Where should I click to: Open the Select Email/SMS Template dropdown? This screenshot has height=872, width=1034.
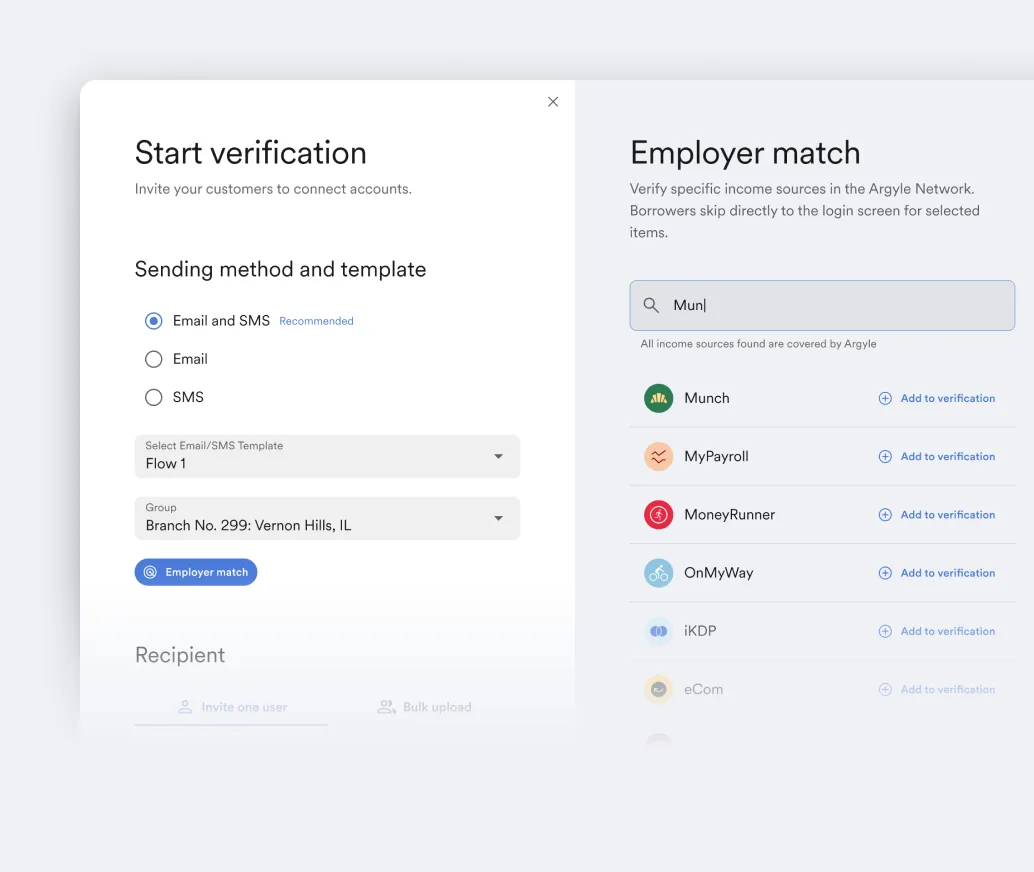pos(327,456)
